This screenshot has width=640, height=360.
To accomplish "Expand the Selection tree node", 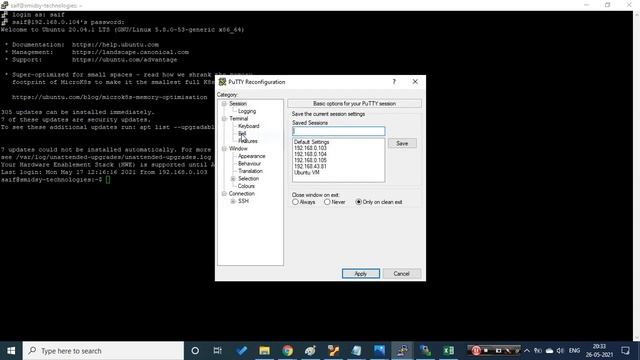I will [233, 179].
